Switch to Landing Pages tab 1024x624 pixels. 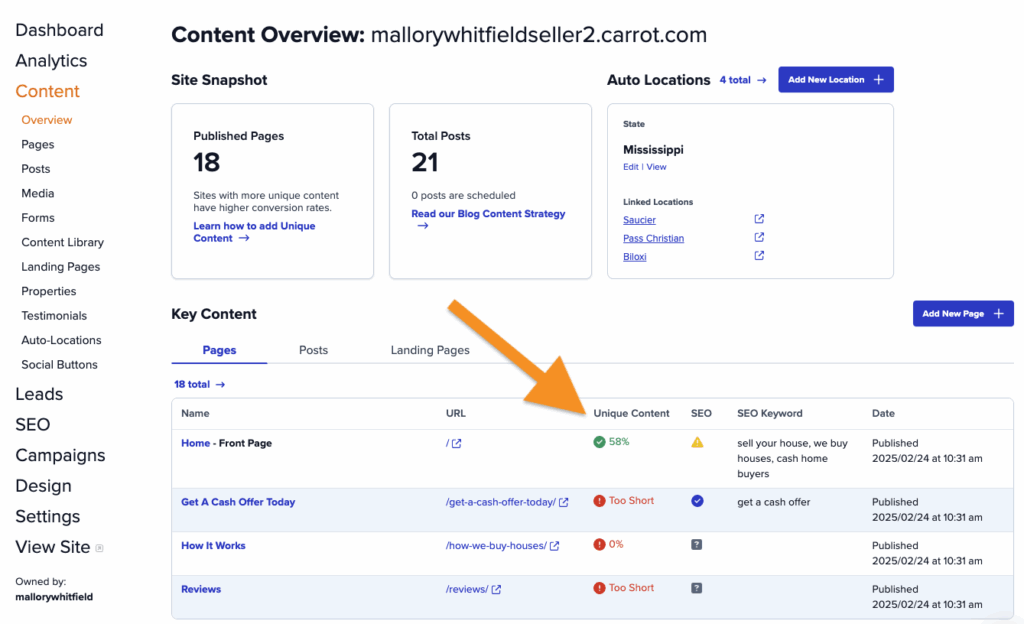430,350
